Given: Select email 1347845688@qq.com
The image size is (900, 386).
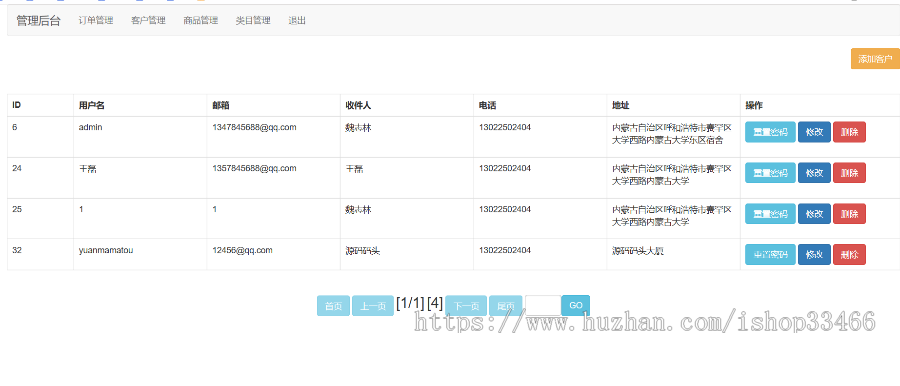Looking at the screenshot, I should click(x=254, y=127).
